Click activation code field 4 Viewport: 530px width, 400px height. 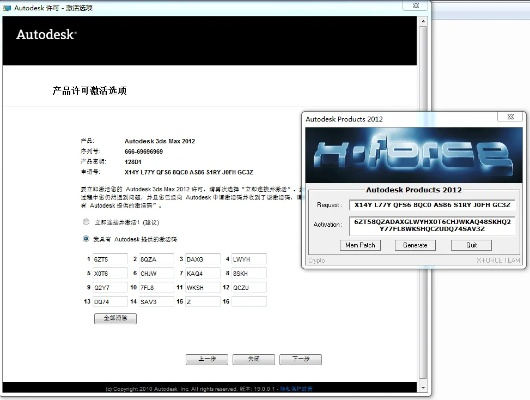click(249, 259)
